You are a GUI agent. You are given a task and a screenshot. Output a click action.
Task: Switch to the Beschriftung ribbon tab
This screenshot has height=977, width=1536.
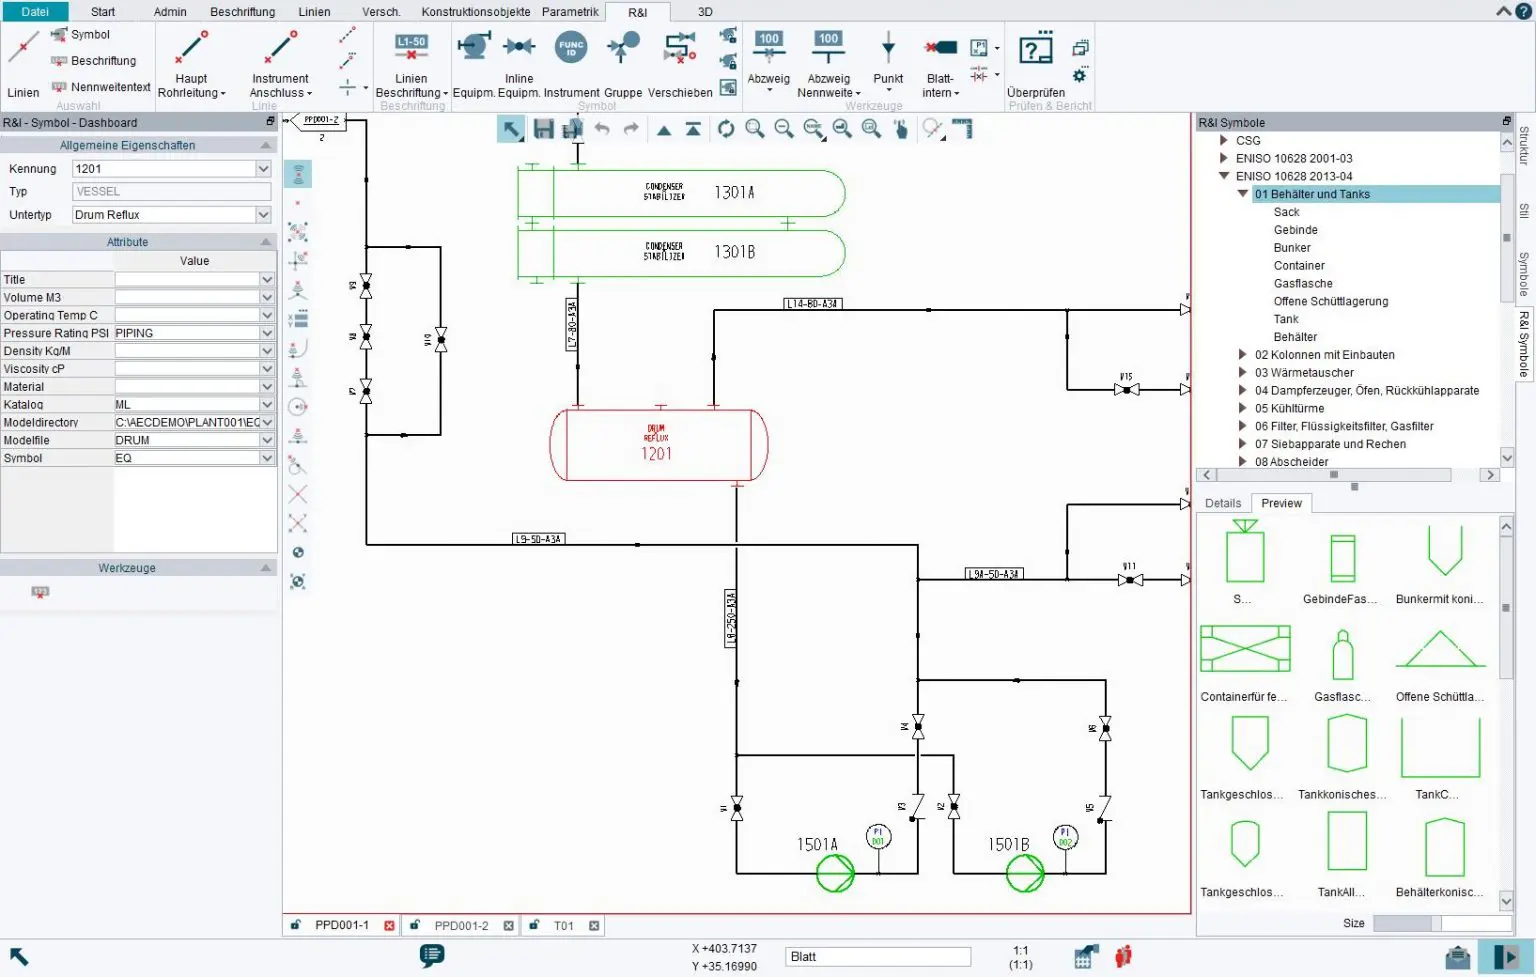pos(242,12)
